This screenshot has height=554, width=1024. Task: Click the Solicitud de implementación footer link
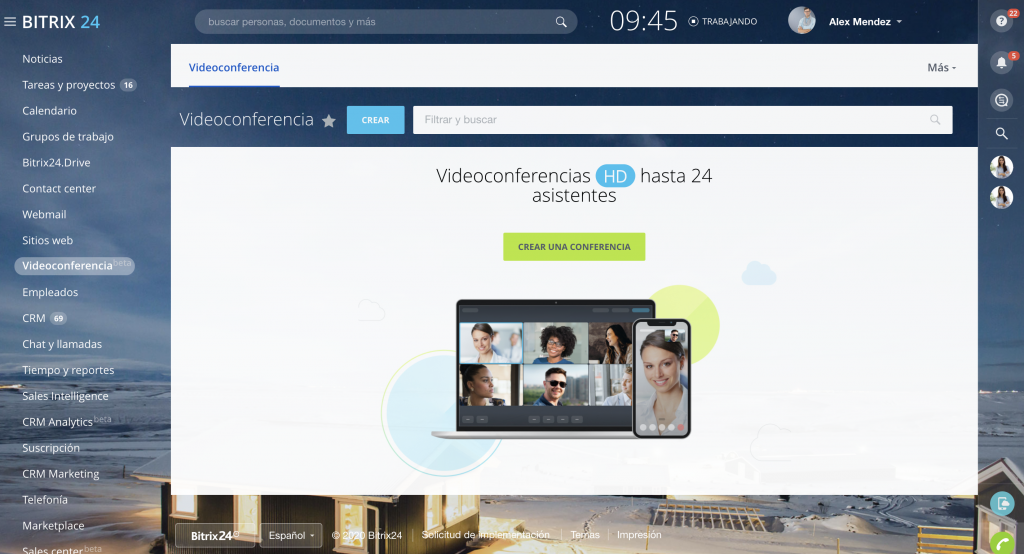(485, 535)
